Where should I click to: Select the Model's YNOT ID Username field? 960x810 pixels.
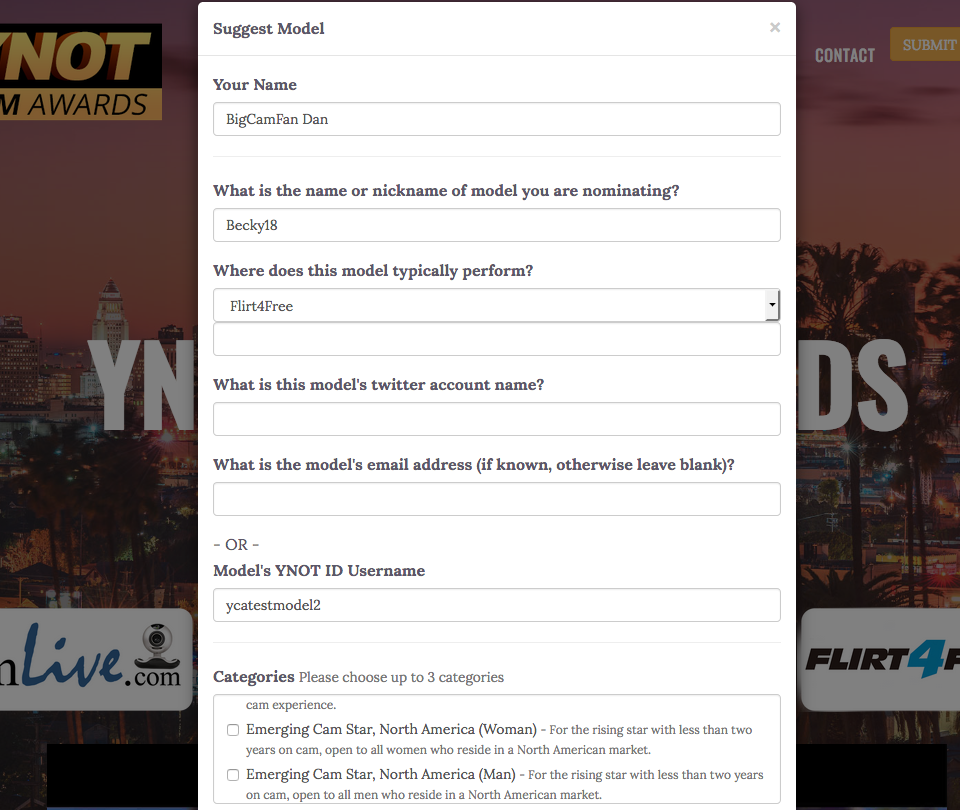pyautogui.click(x=496, y=605)
